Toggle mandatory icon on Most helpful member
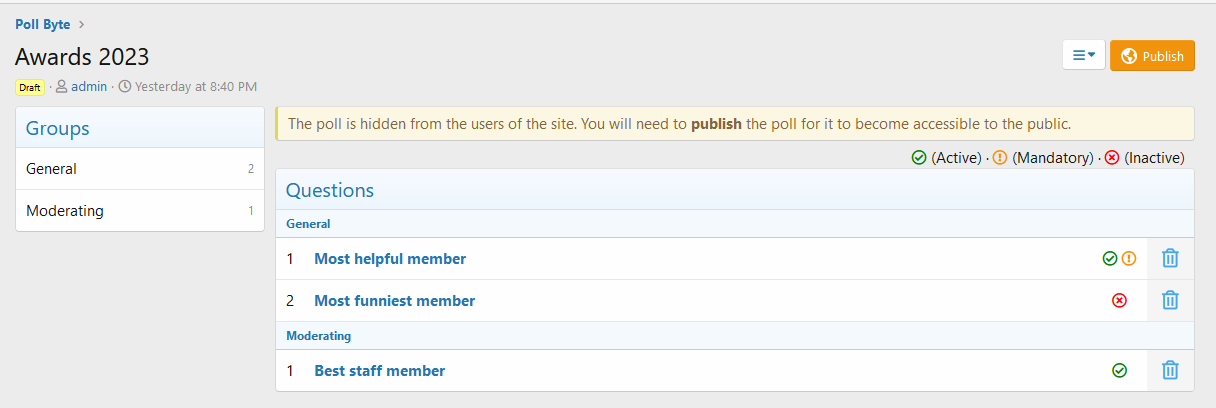The width and height of the screenshot is (1216, 408). tap(1129, 258)
